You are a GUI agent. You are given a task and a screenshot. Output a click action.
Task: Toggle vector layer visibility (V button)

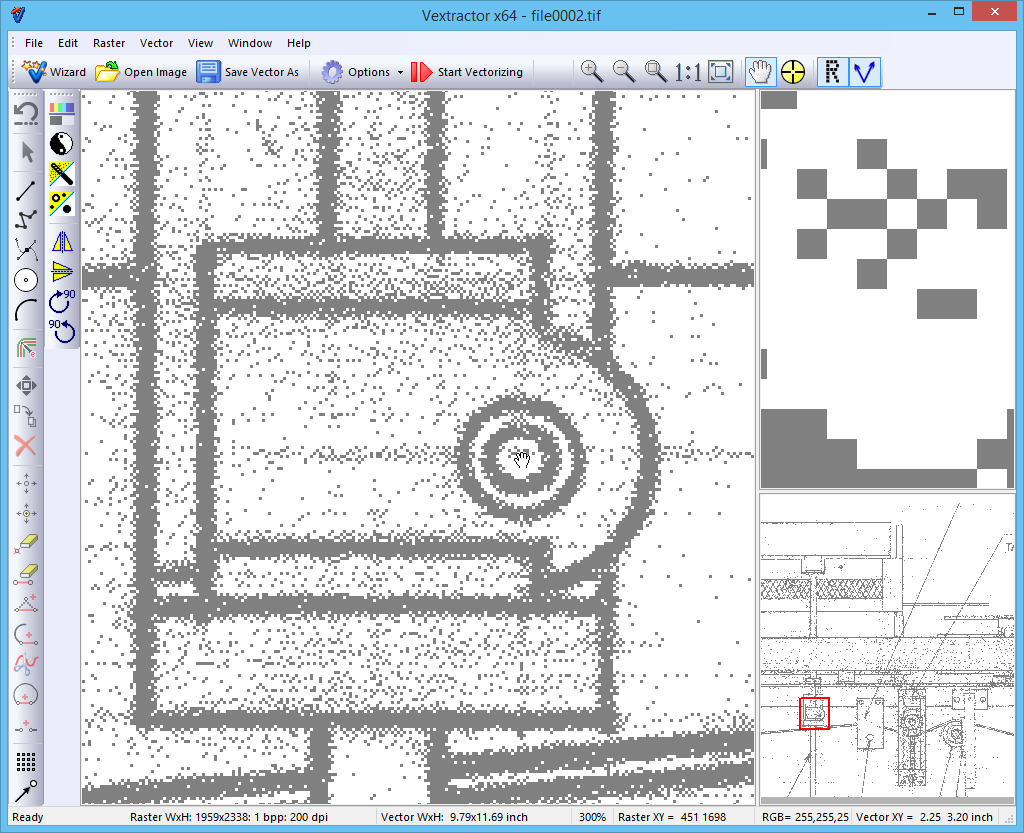click(864, 71)
